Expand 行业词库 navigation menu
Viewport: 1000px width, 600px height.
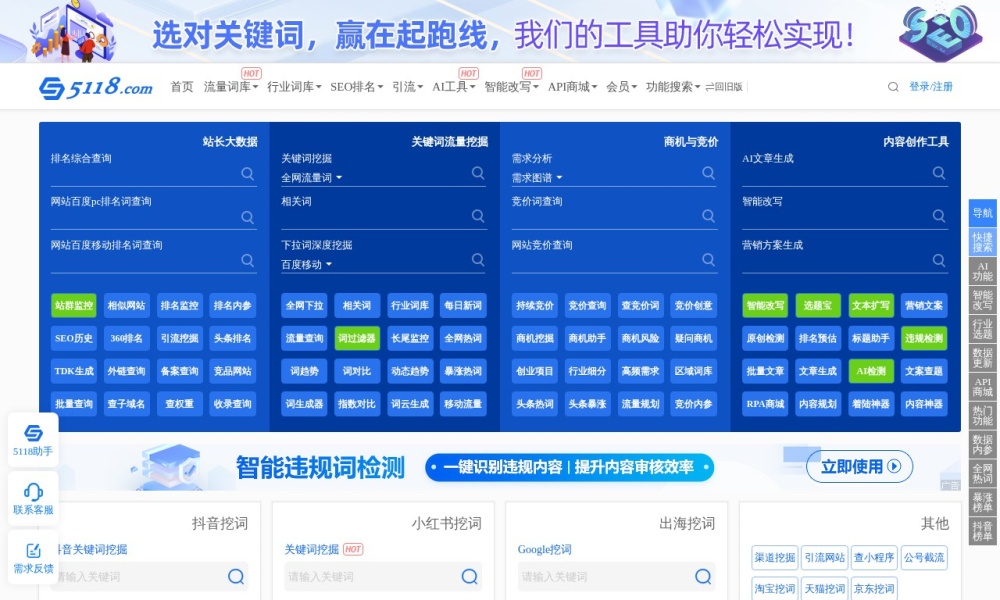[294, 87]
